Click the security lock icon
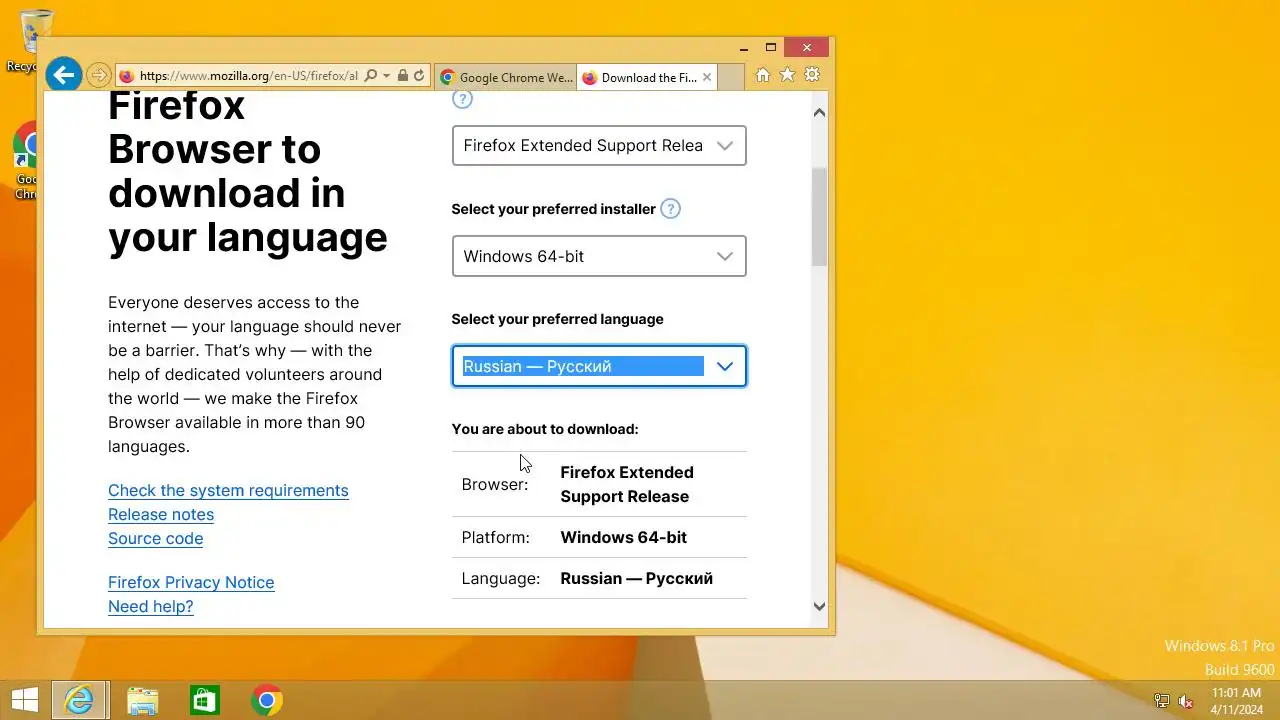This screenshot has height=720, width=1280. click(402, 76)
